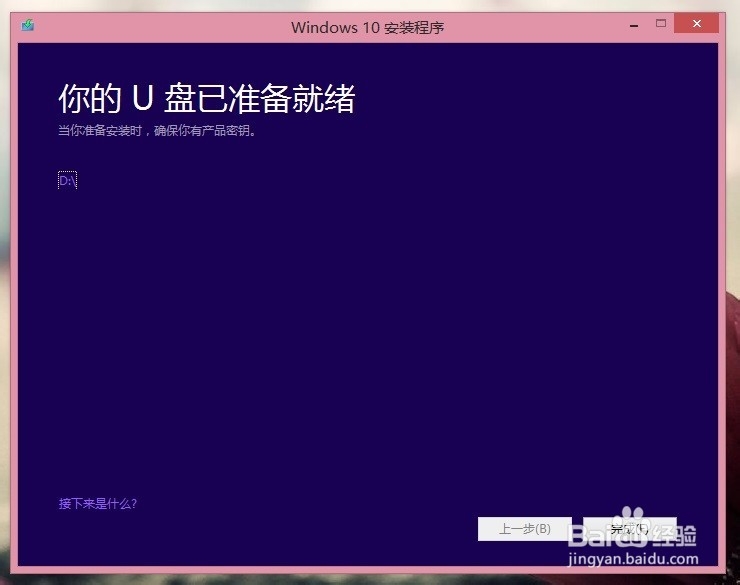Open the D:\ drive link
Image resolution: width=740 pixels, height=585 pixels.
(x=67, y=180)
